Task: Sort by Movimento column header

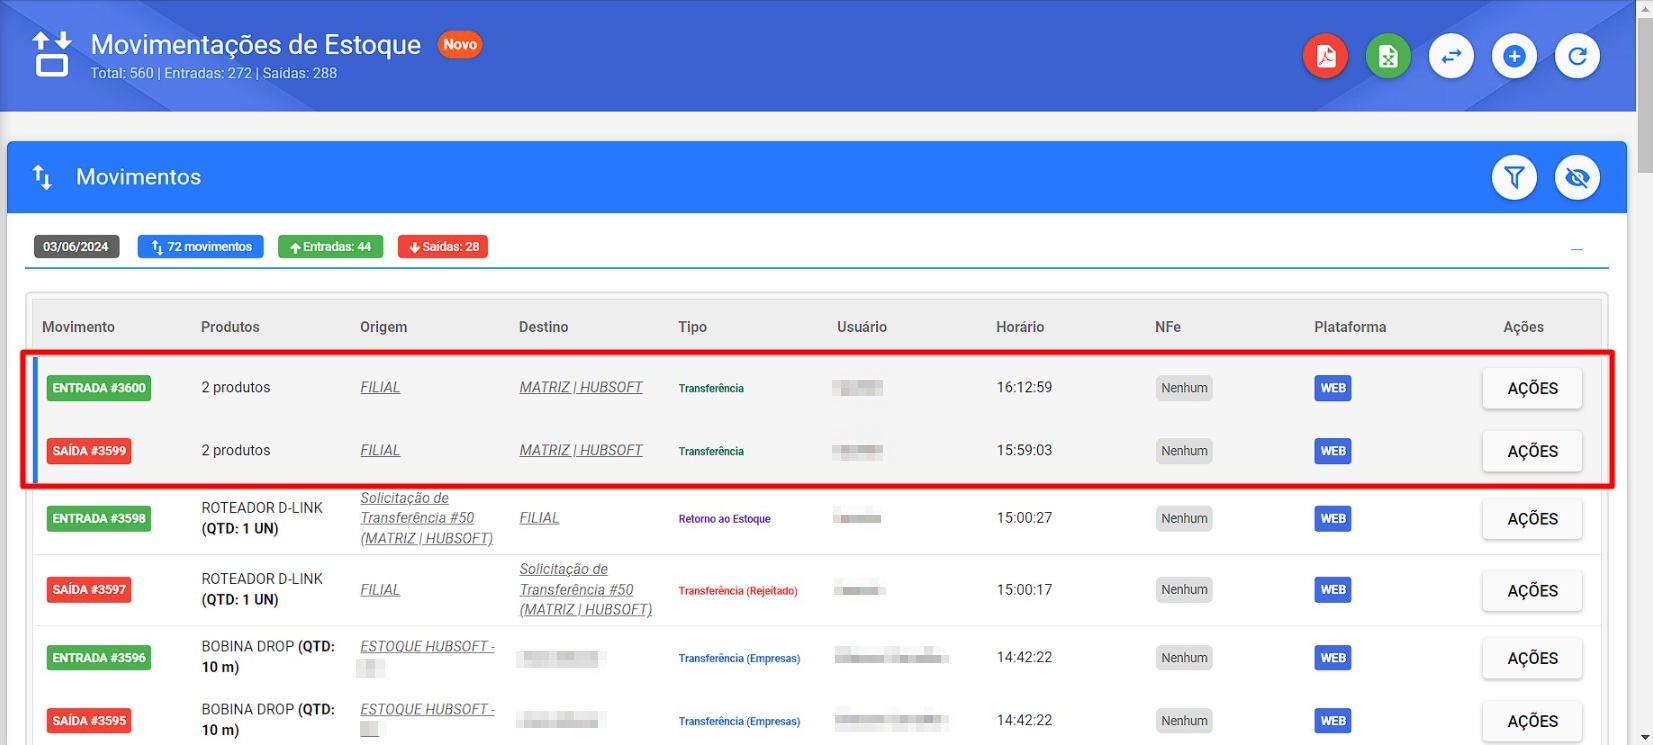Action: [78, 327]
